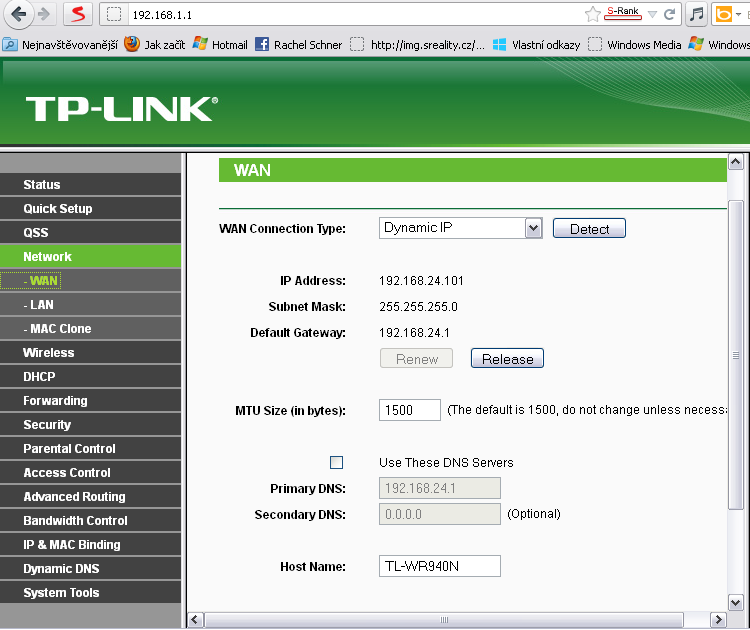Screen dimensions: 750x630
Task: Enable Use These DNS Servers checkbox
Action: [x=336, y=462]
